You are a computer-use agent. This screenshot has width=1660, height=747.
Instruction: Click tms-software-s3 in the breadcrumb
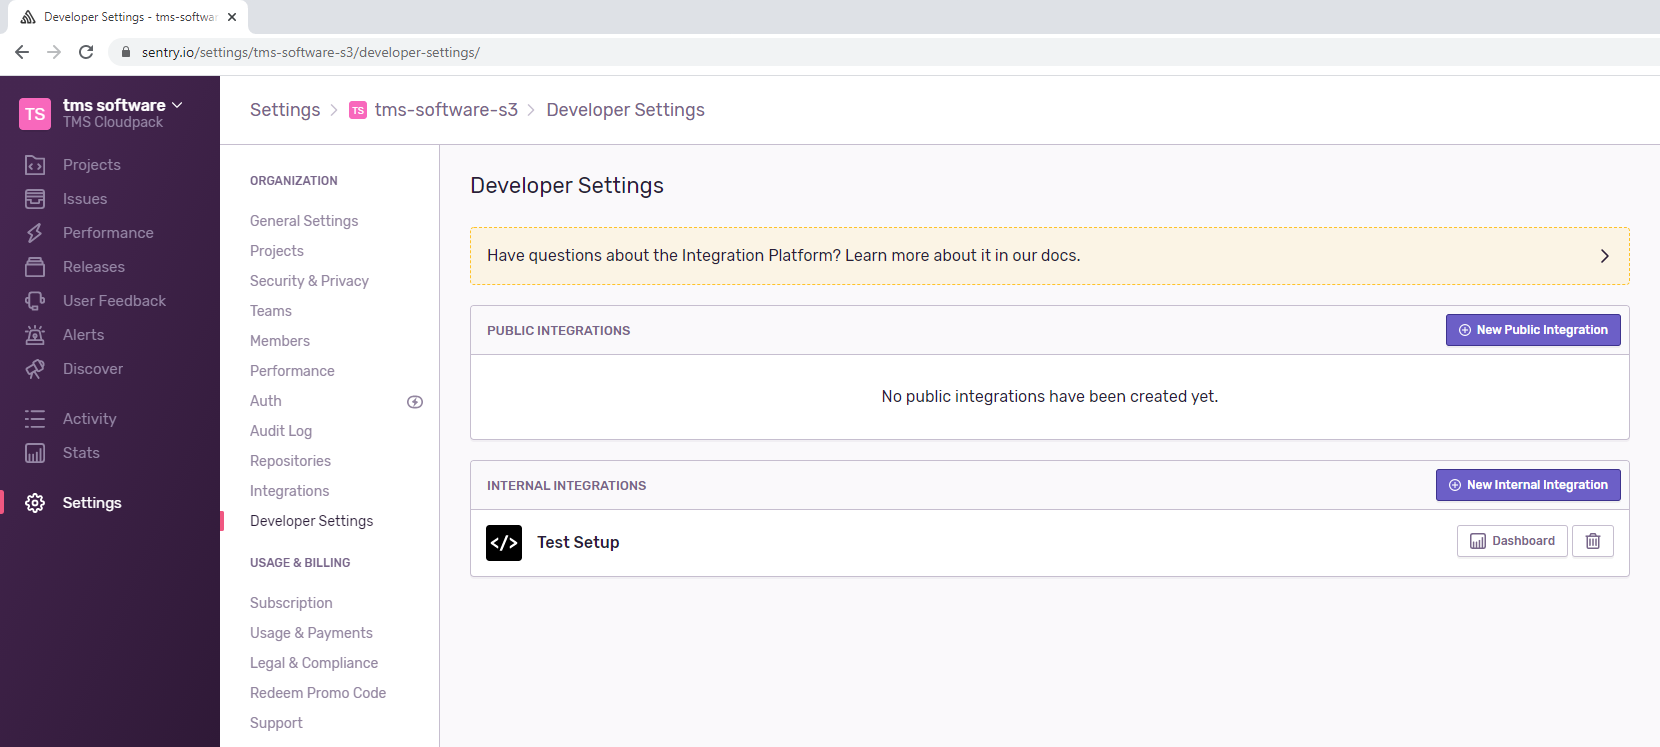click(446, 110)
